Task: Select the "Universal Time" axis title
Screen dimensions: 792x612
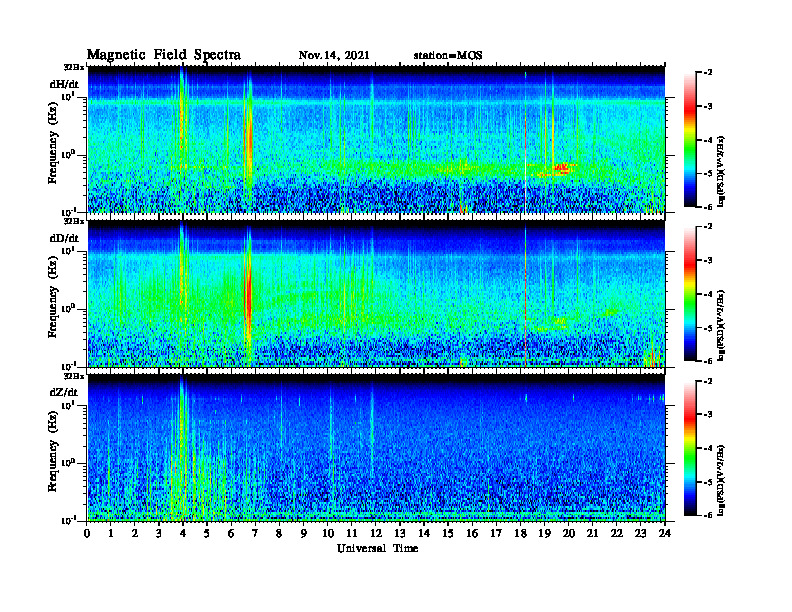Action: tap(377, 548)
